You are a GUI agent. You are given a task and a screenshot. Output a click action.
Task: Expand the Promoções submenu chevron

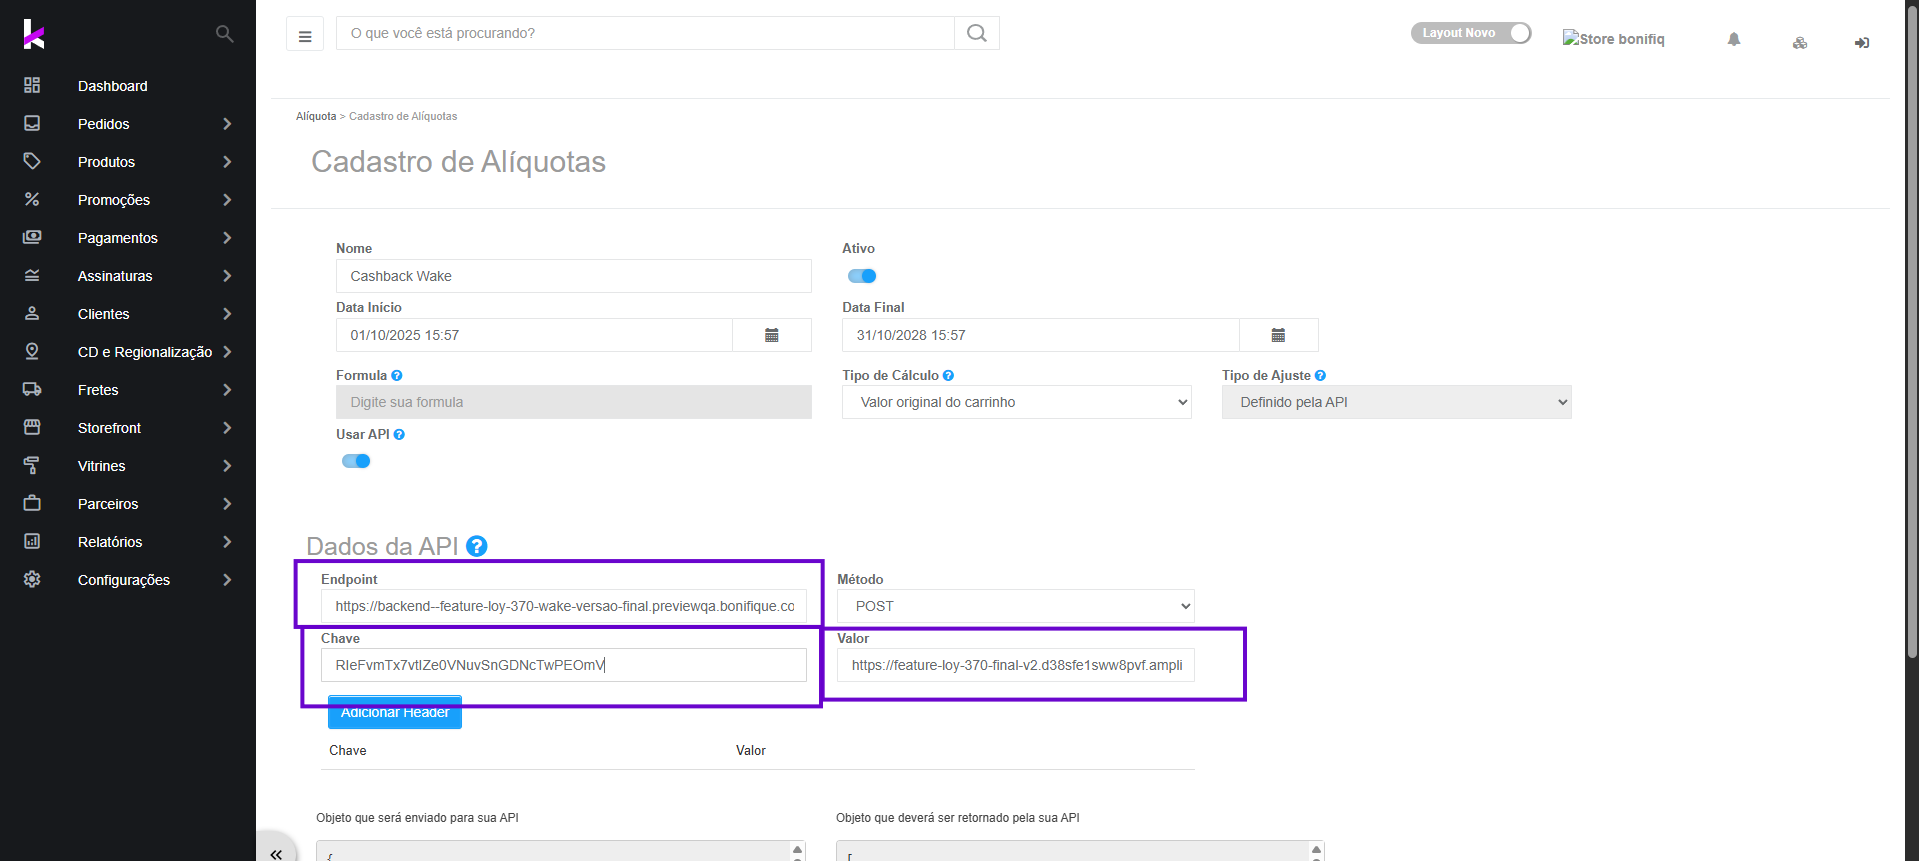227,200
